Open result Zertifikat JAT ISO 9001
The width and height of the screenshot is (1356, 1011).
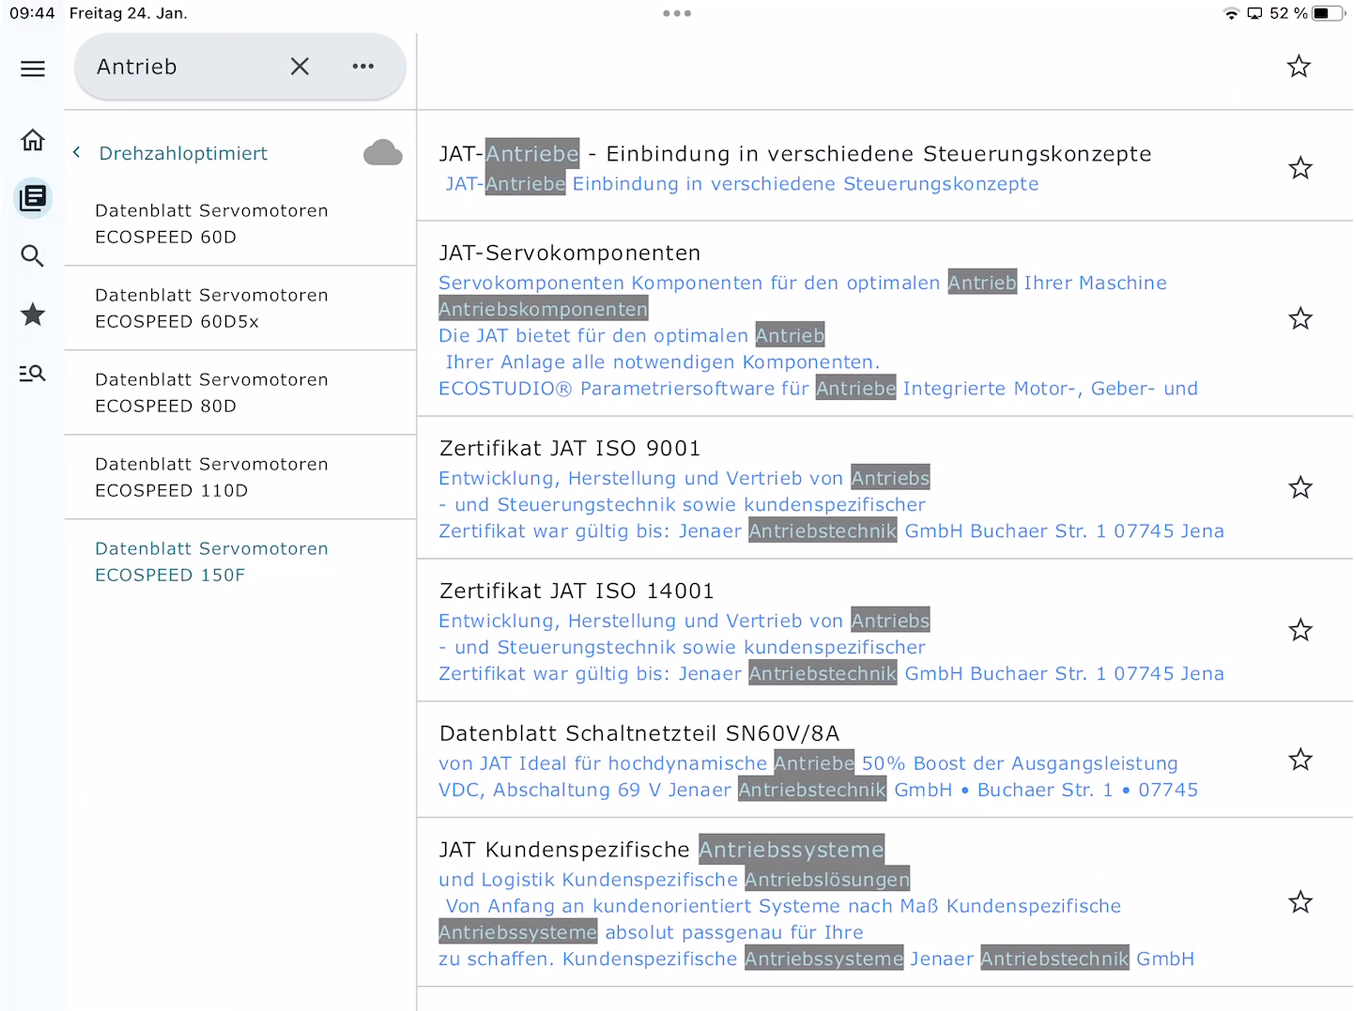[570, 448]
